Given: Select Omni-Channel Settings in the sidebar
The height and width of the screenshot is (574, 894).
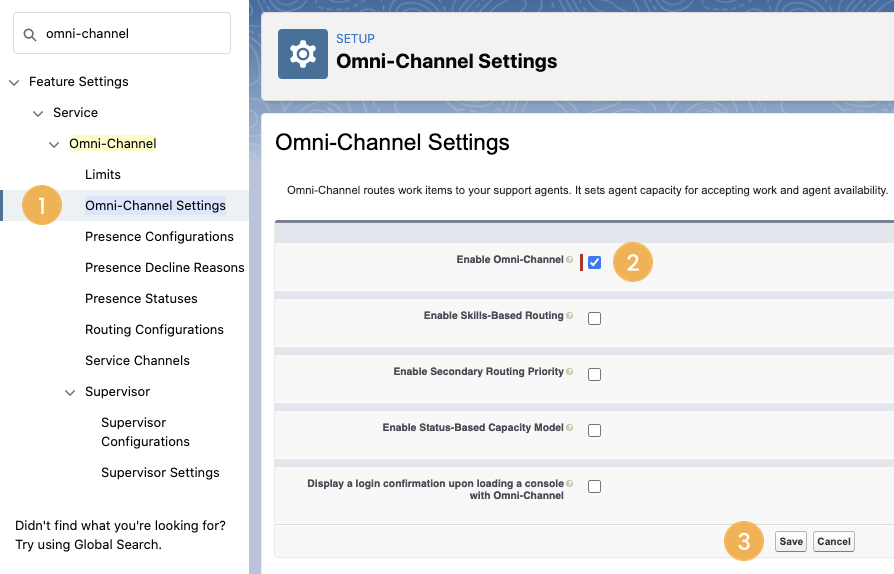Looking at the screenshot, I should [x=155, y=205].
